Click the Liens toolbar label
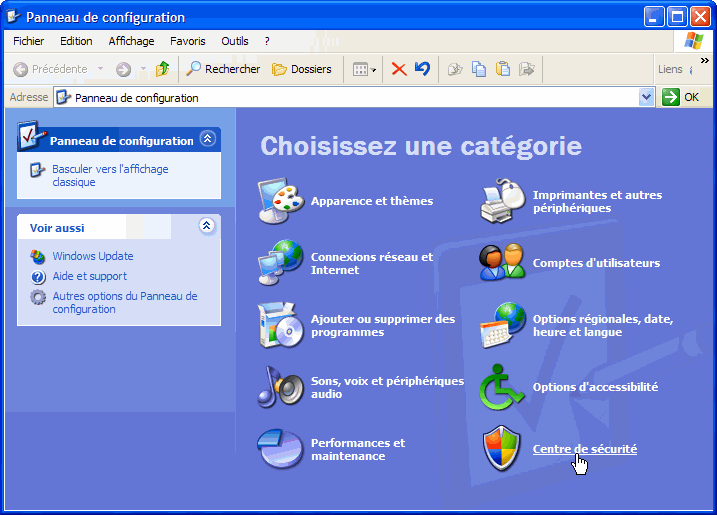 [670, 69]
